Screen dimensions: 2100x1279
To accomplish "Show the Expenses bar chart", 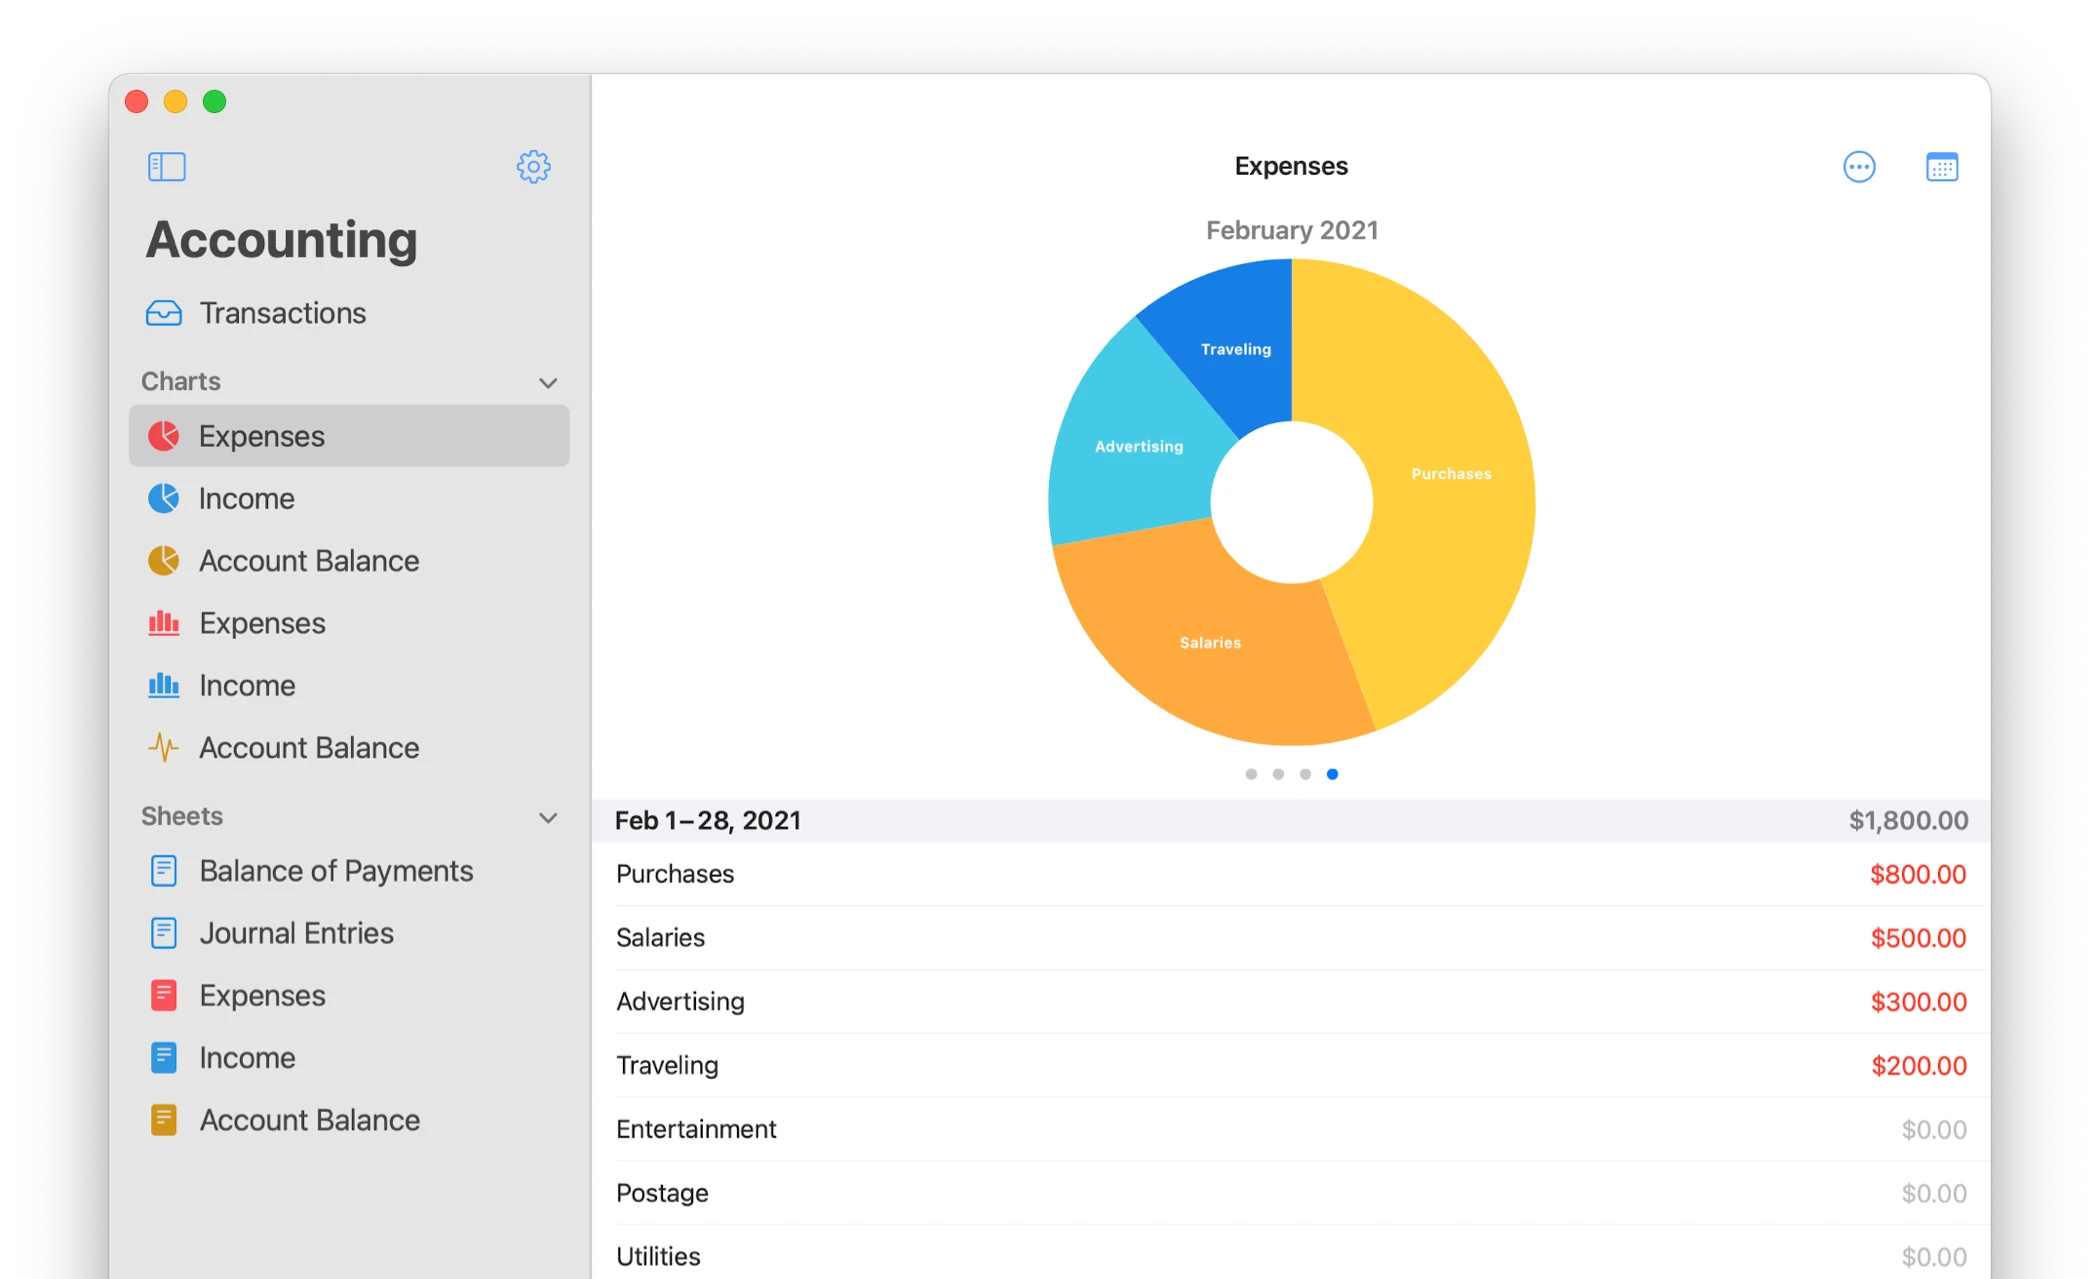I will pos(262,623).
